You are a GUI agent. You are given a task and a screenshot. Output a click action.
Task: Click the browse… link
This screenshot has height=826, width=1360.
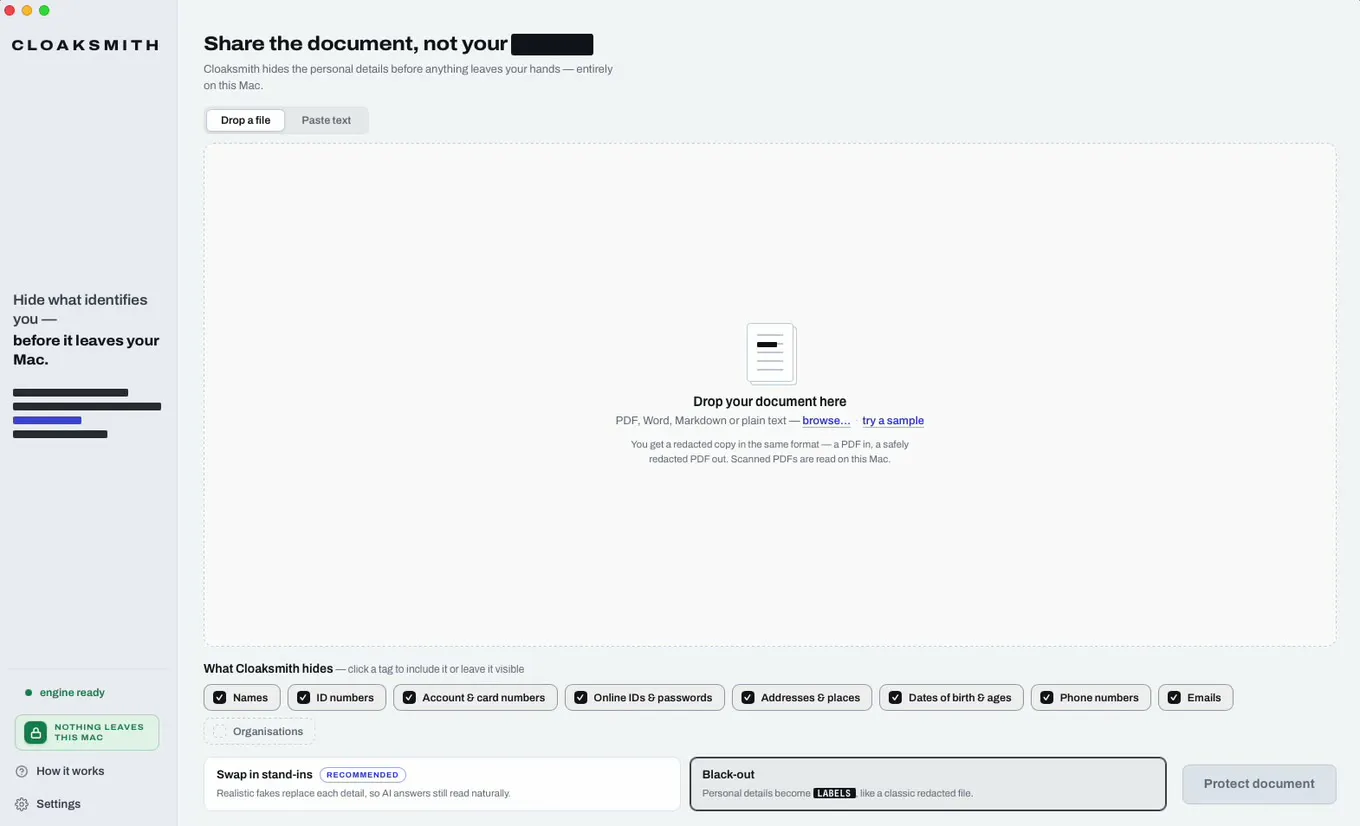[826, 421]
